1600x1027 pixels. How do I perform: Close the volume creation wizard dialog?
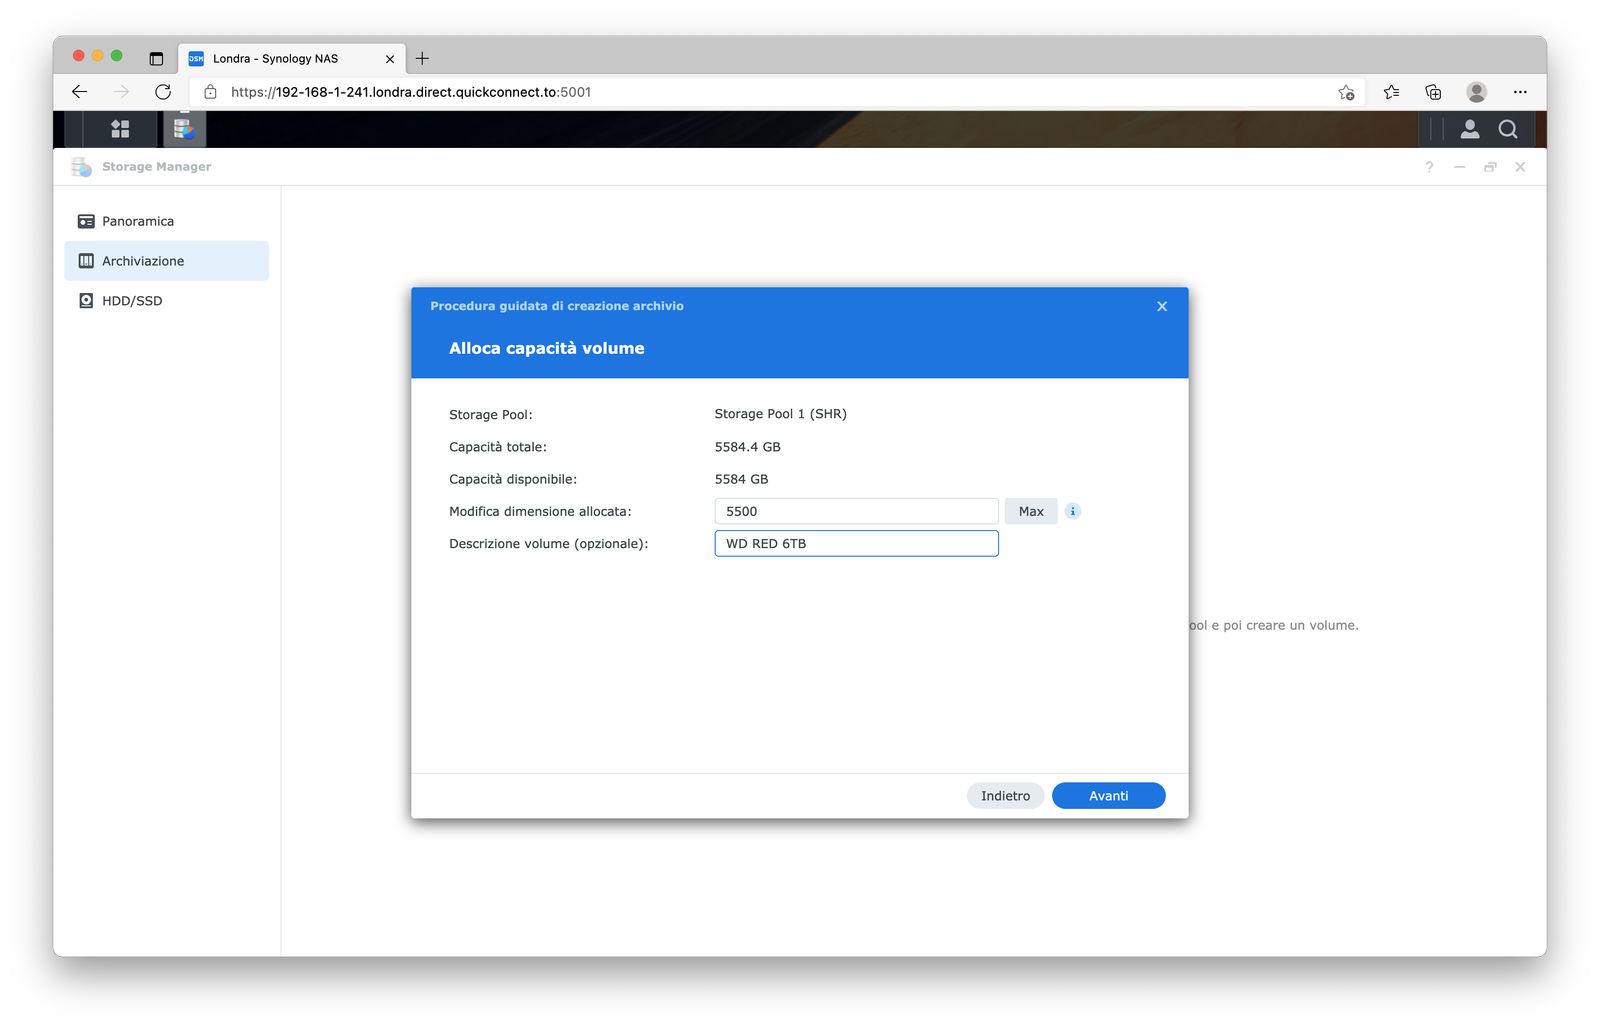pos(1162,306)
